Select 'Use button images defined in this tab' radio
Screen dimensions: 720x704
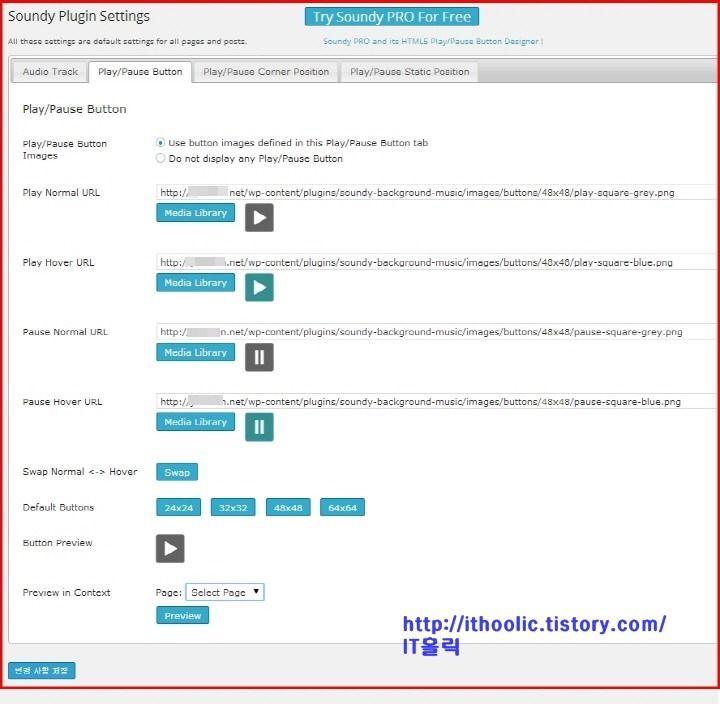click(160, 143)
